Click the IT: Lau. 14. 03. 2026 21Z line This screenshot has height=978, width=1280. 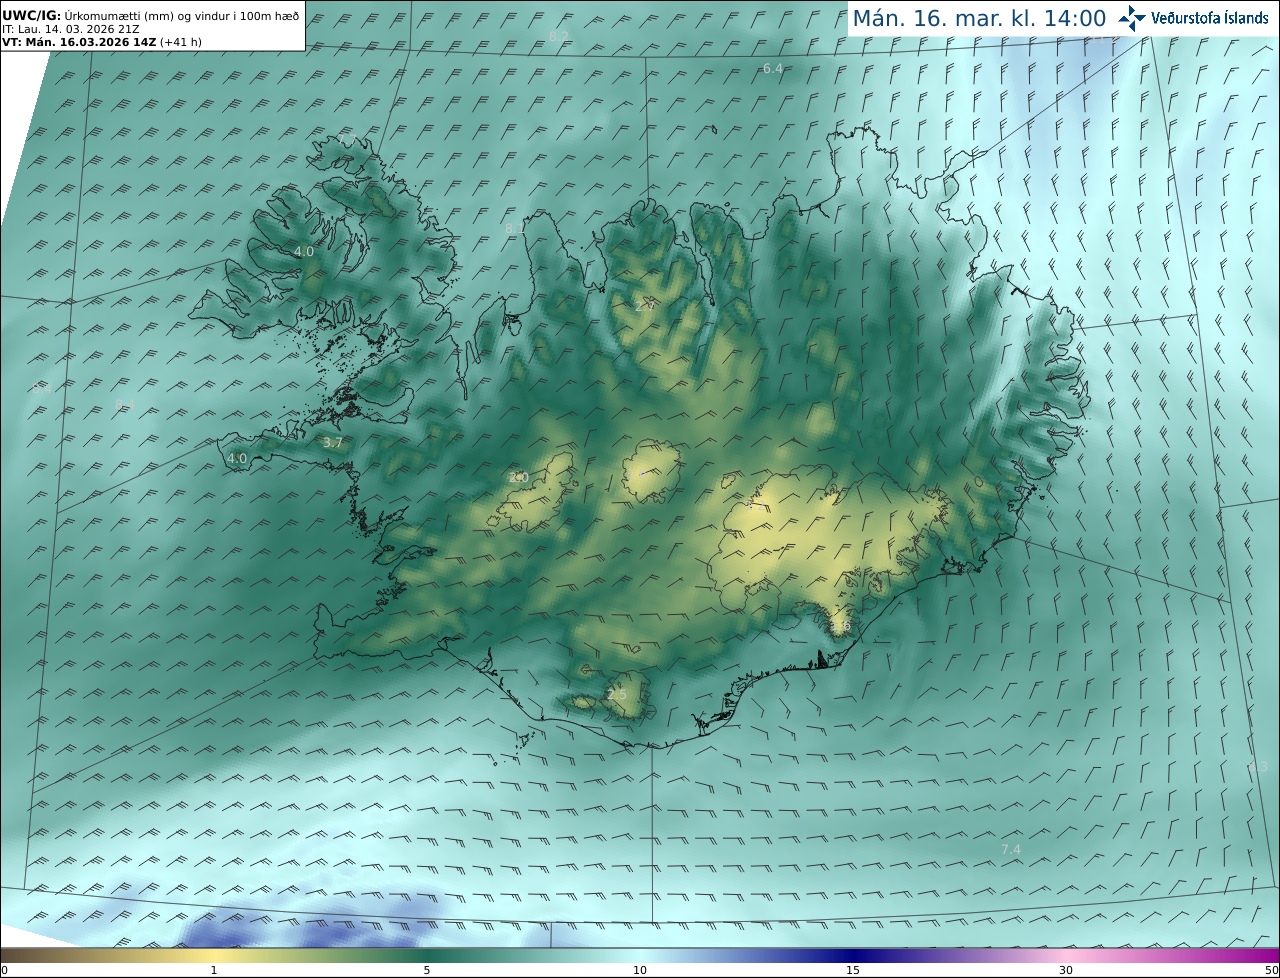click(71, 29)
